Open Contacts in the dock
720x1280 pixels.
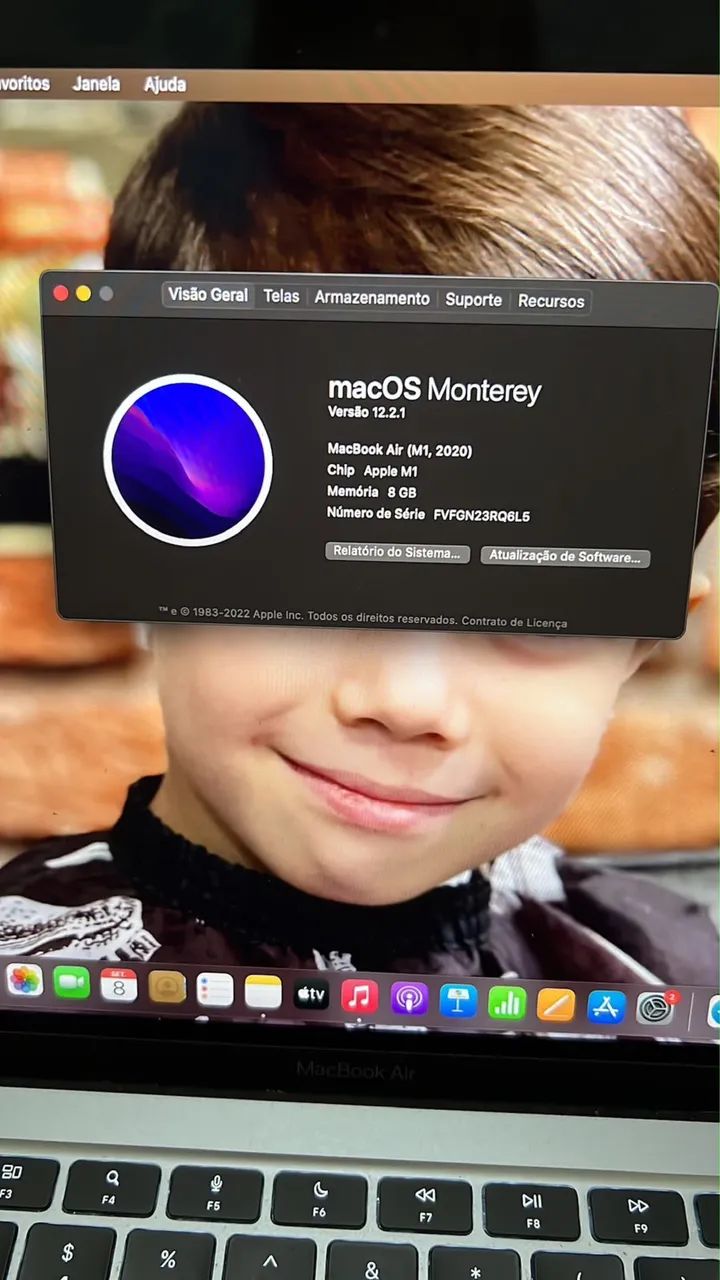[167, 987]
